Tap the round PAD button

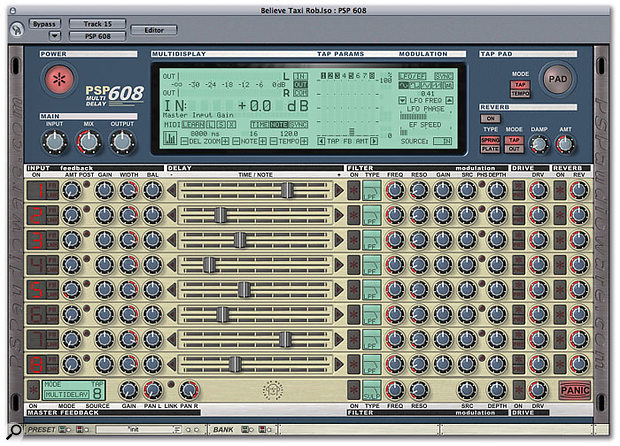pos(558,79)
